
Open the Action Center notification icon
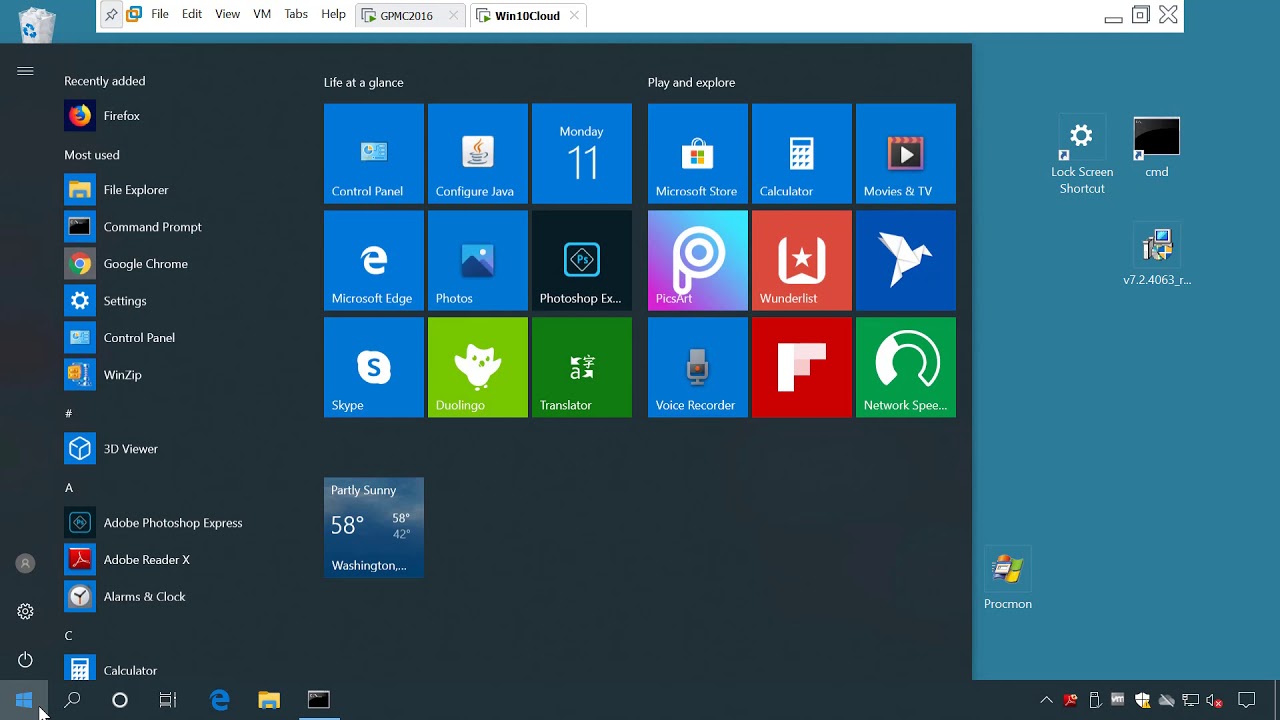pos(1246,700)
